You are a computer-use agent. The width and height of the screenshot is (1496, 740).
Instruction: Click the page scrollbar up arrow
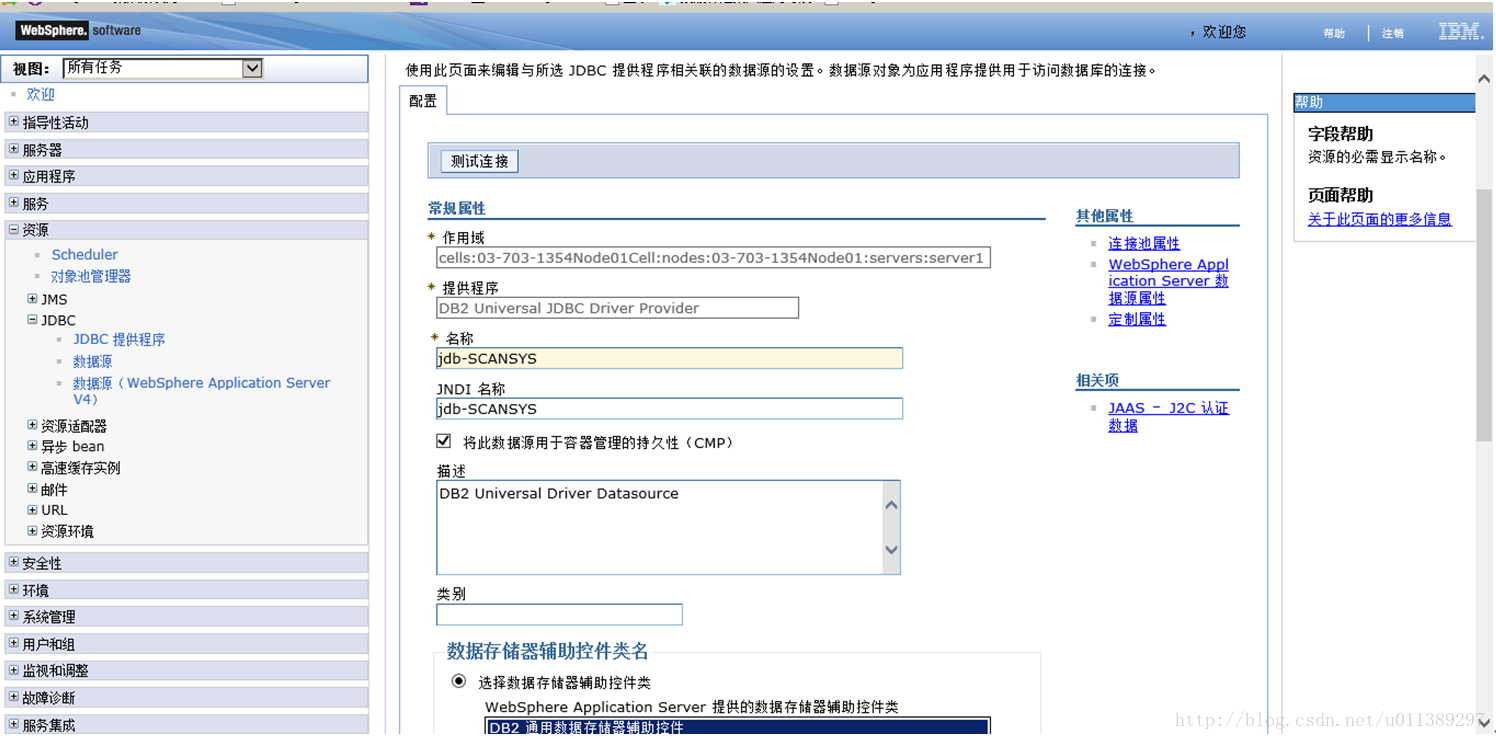tap(1484, 79)
